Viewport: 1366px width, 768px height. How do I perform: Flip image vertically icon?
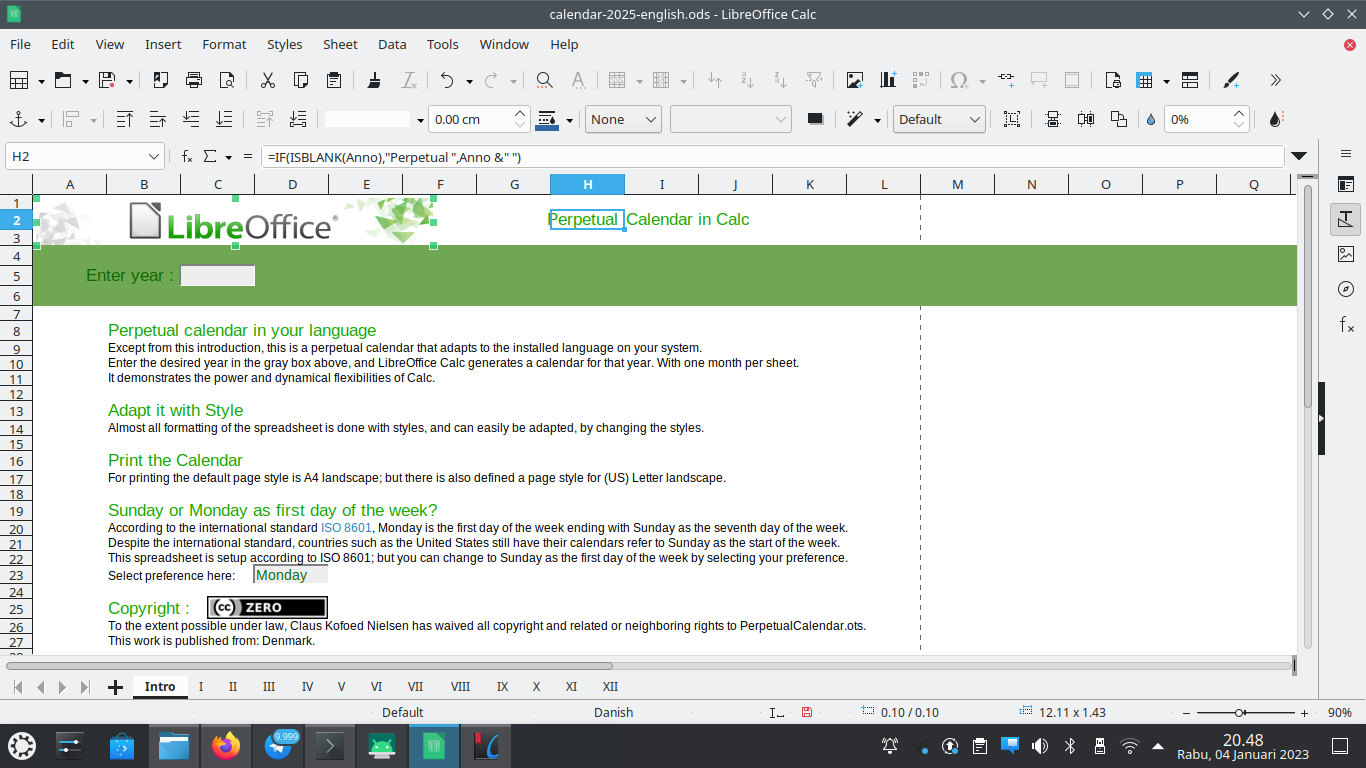point(1052,119)
